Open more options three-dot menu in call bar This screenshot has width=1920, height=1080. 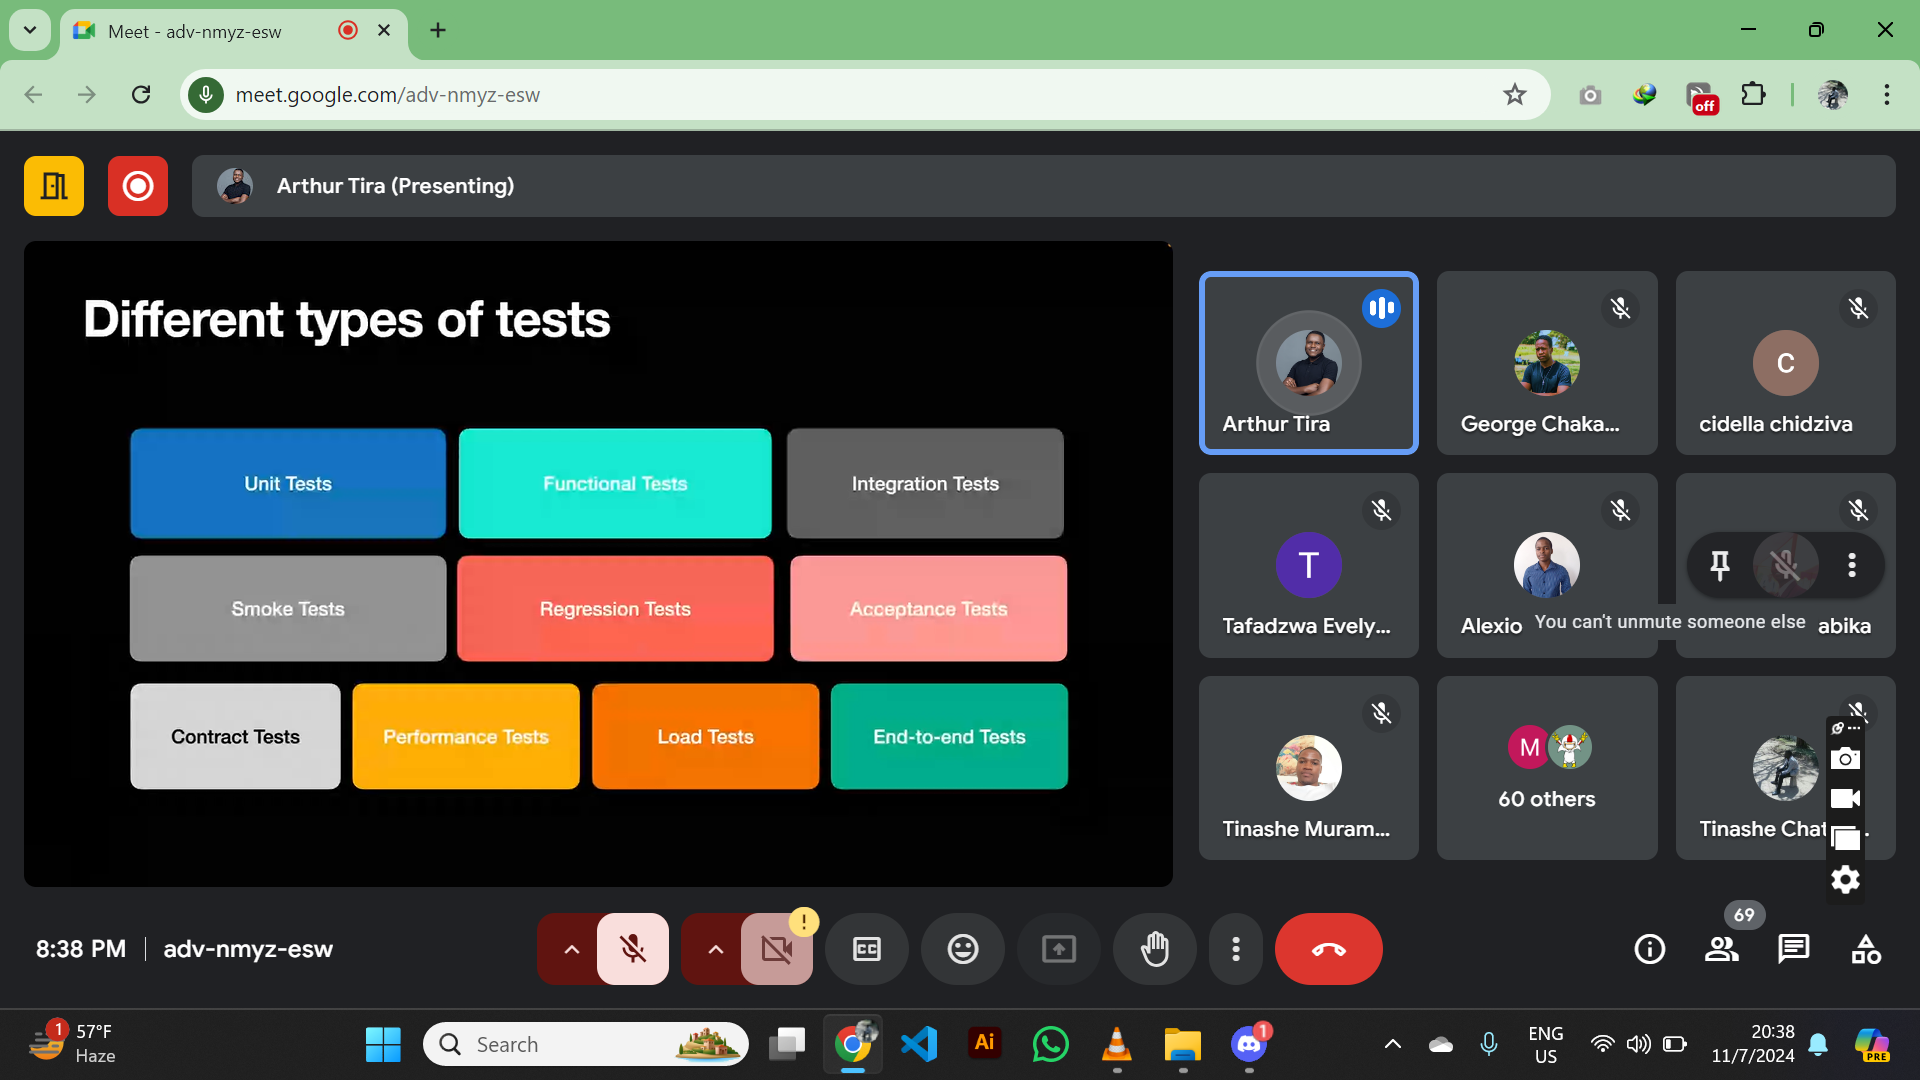[1236, 949]
